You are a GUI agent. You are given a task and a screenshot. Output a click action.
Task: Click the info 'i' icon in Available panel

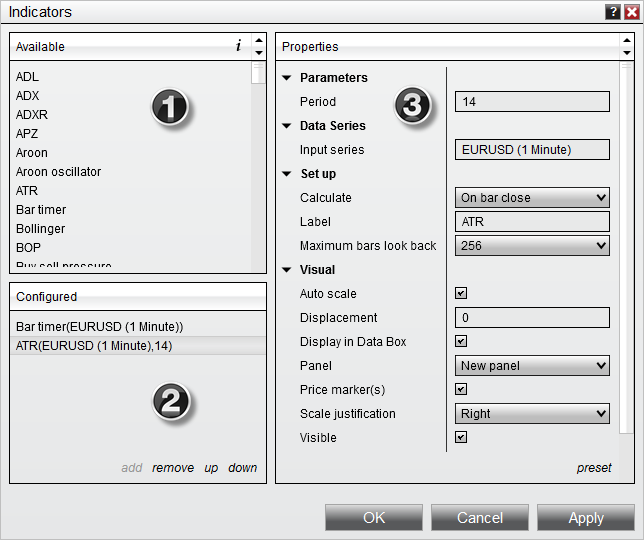(x=238, y=46)
